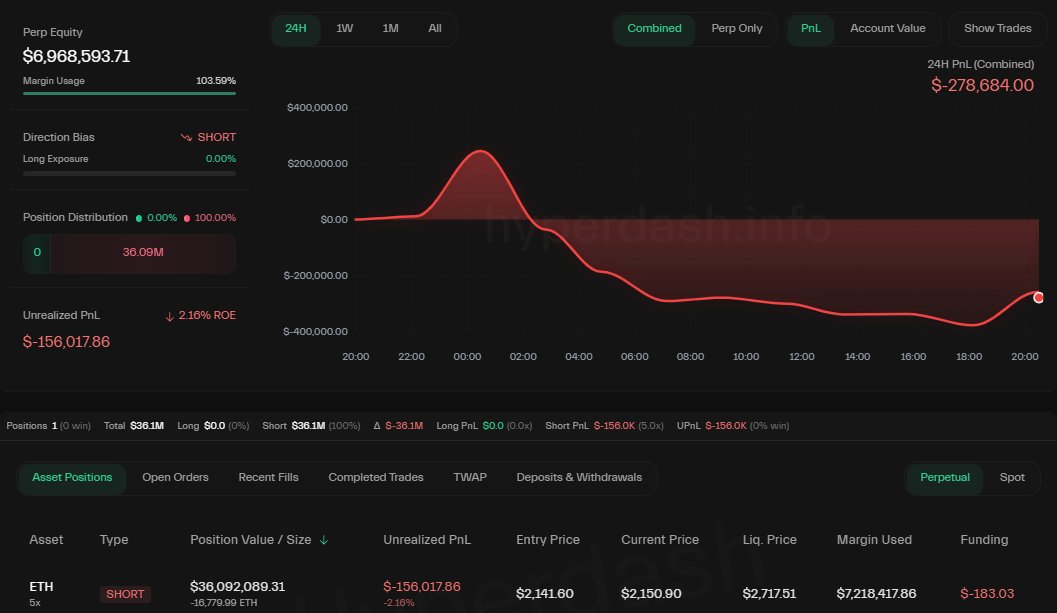Click the SHORT type badge on ETH
Screen dimensions: 1057x613
pyautogui.click(x=124, y=593)
